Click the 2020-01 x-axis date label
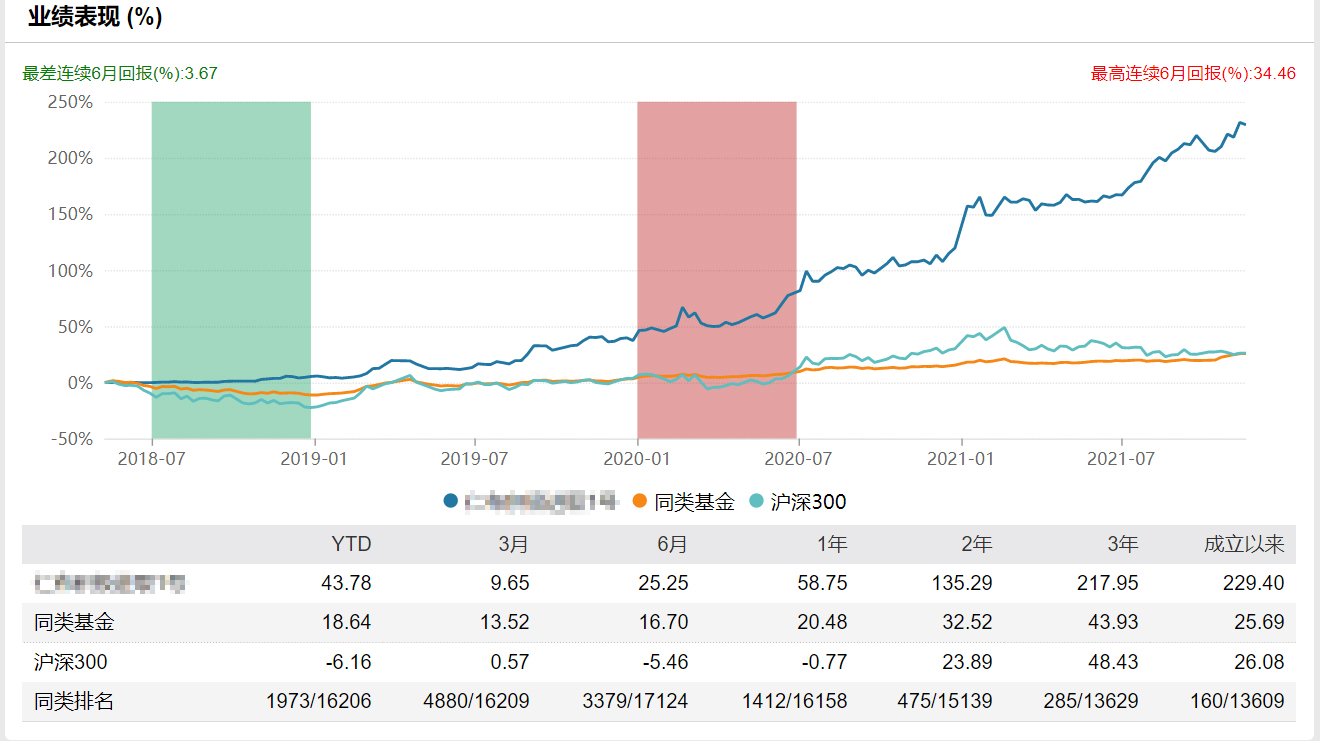Screen dimensions: 1320x741 pos(637,459)
